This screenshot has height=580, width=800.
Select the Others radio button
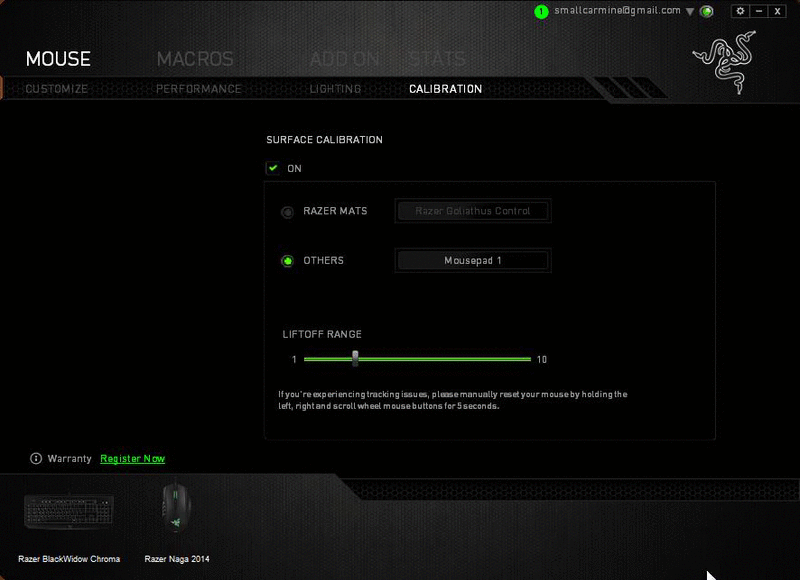pos(288,261)
